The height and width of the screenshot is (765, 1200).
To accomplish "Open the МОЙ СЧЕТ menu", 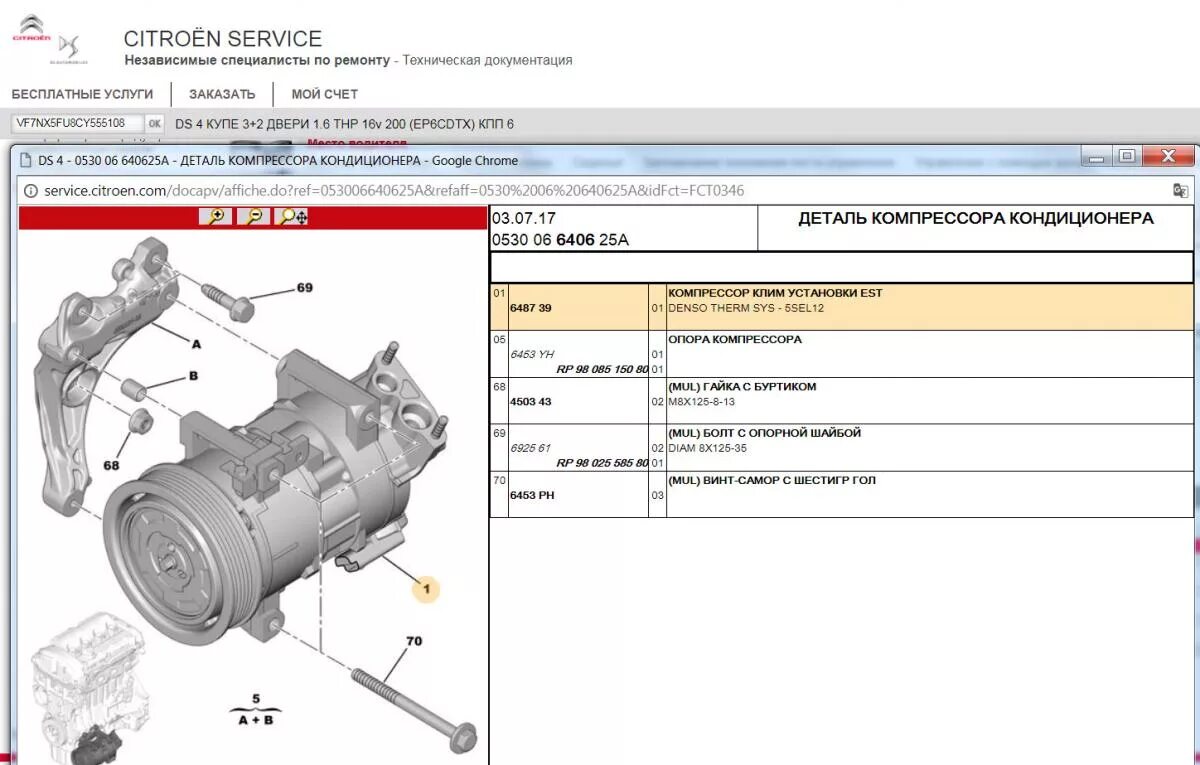I will (324, 94).
